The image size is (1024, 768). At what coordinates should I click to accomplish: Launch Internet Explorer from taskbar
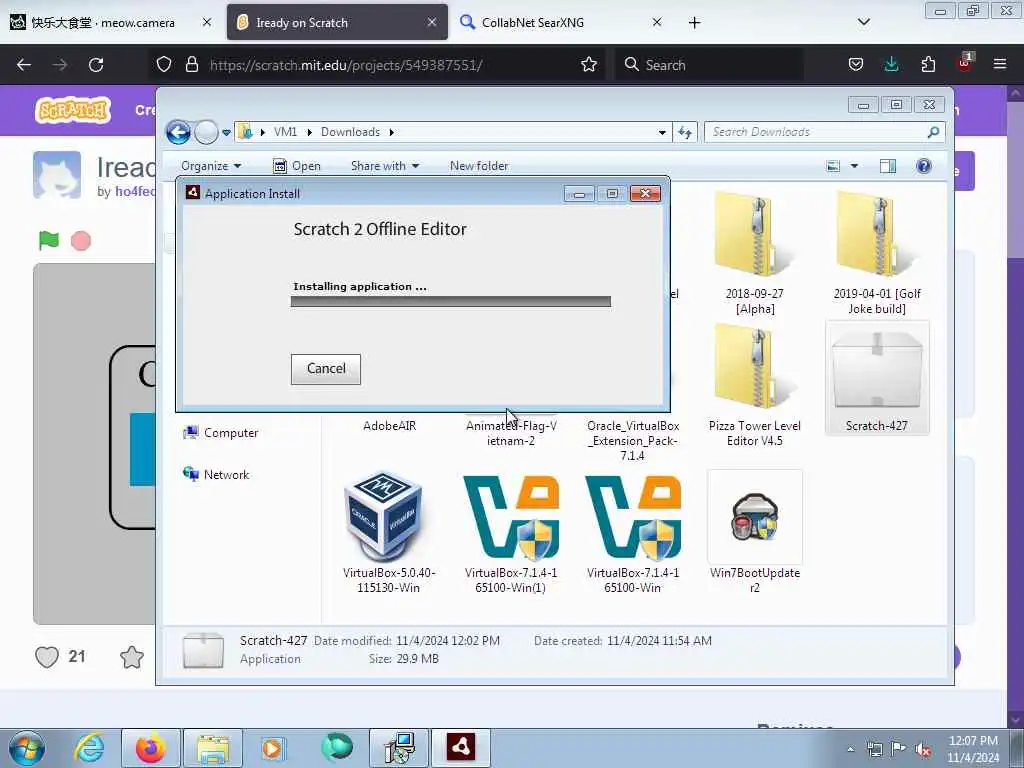89,748
